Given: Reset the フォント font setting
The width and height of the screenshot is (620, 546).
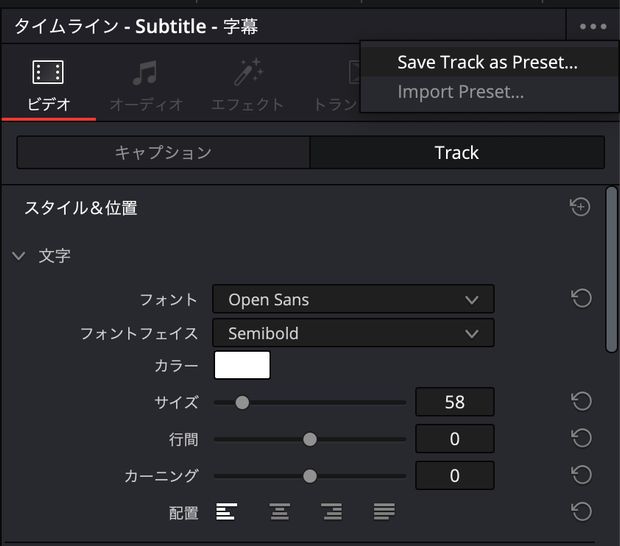Looking at the screenshot, I should (582, 299).
